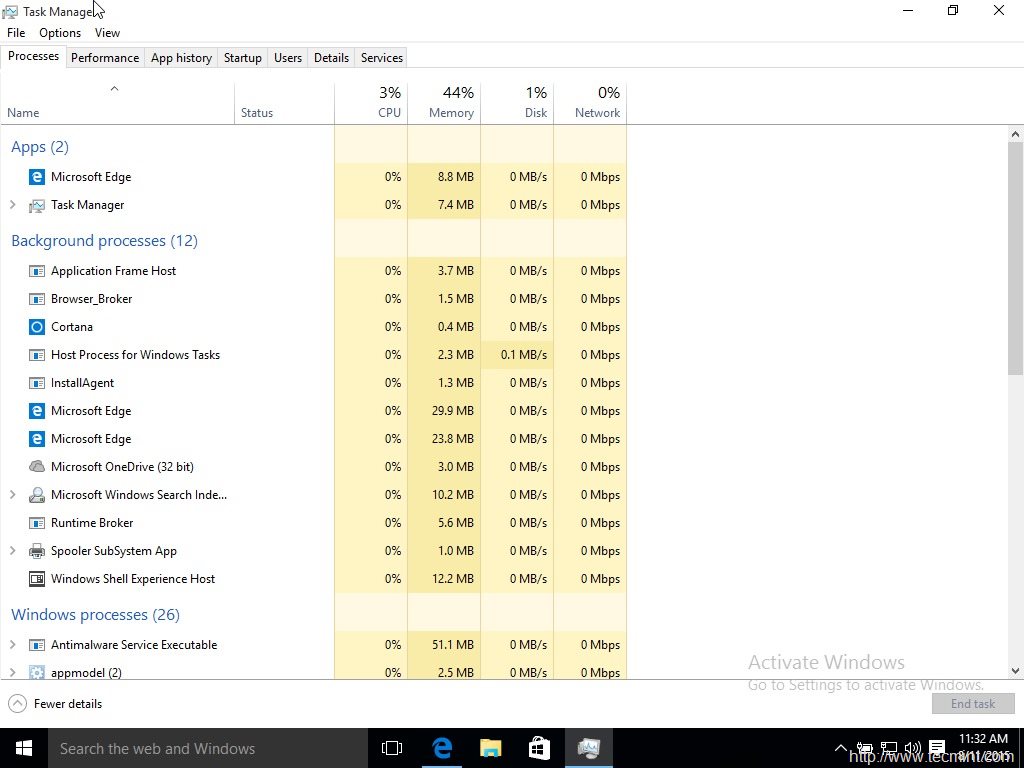Click the Browser_Broker process icon
This screenshot has height=768, width=1024.
(x=37, y=298)
